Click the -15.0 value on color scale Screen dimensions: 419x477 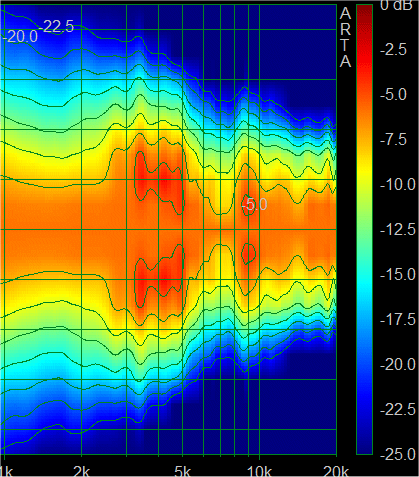[x=398, y=275]
